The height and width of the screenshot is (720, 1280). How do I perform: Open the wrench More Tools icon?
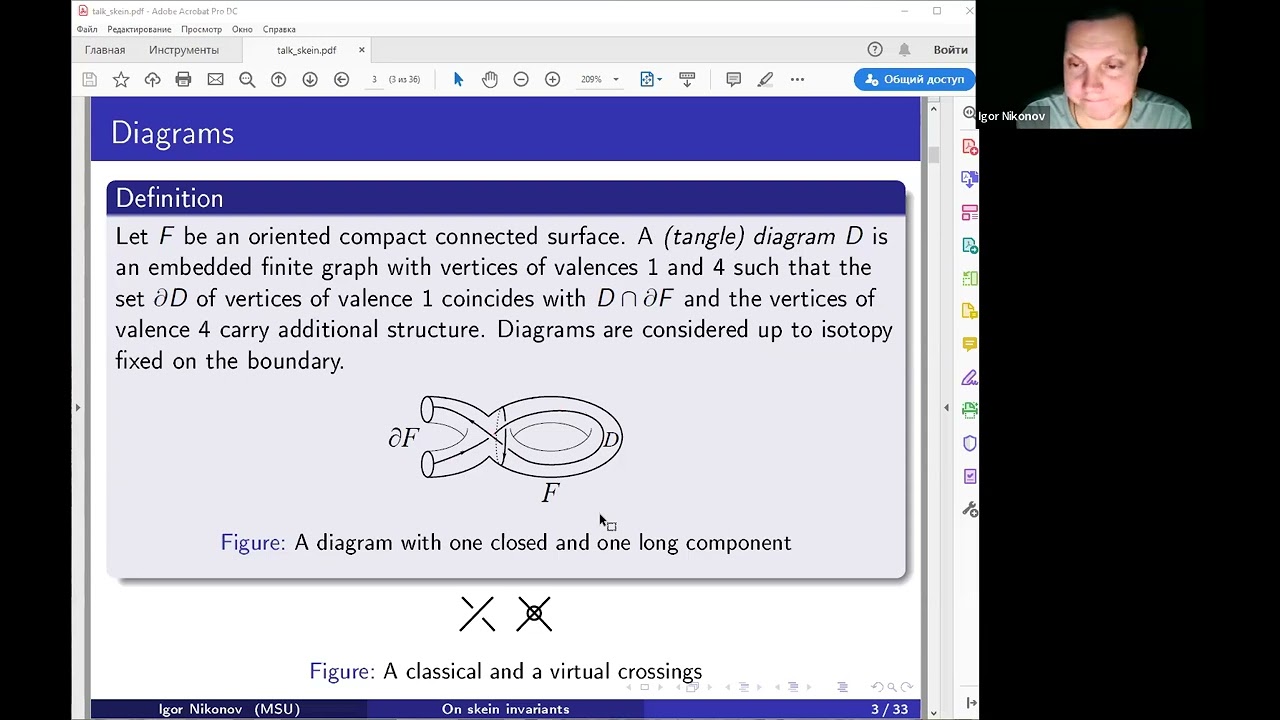[969, 509]
